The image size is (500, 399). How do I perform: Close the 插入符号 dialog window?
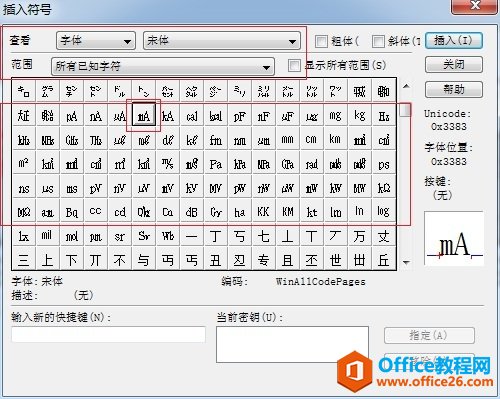(475, 6)
